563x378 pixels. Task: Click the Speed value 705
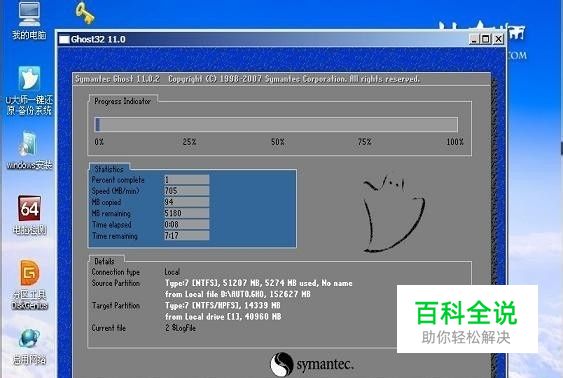point(186,191)
